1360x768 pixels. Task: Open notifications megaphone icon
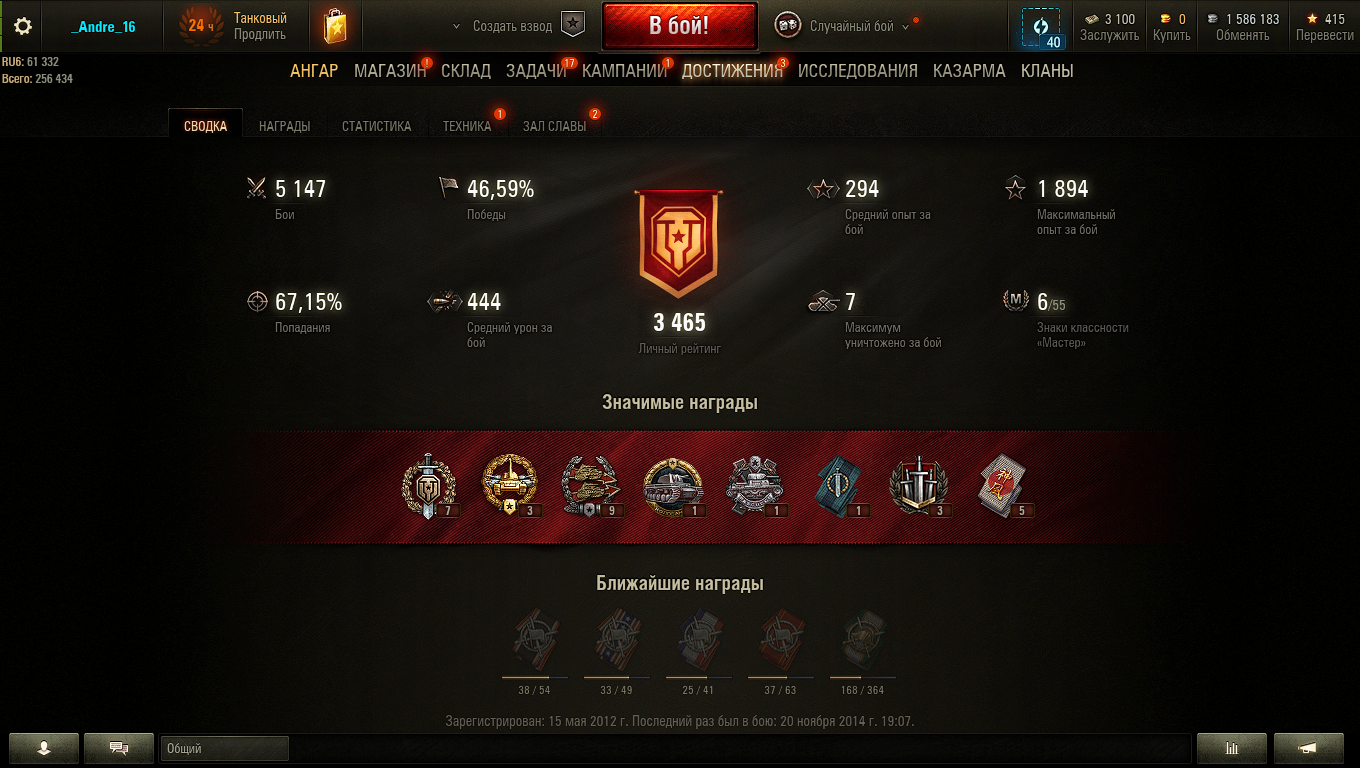point(1308,748)
